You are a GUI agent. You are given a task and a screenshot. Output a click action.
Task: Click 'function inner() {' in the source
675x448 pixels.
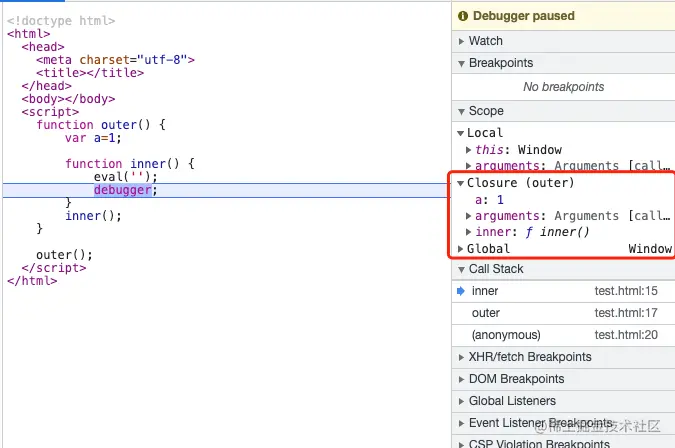(130, 164)
